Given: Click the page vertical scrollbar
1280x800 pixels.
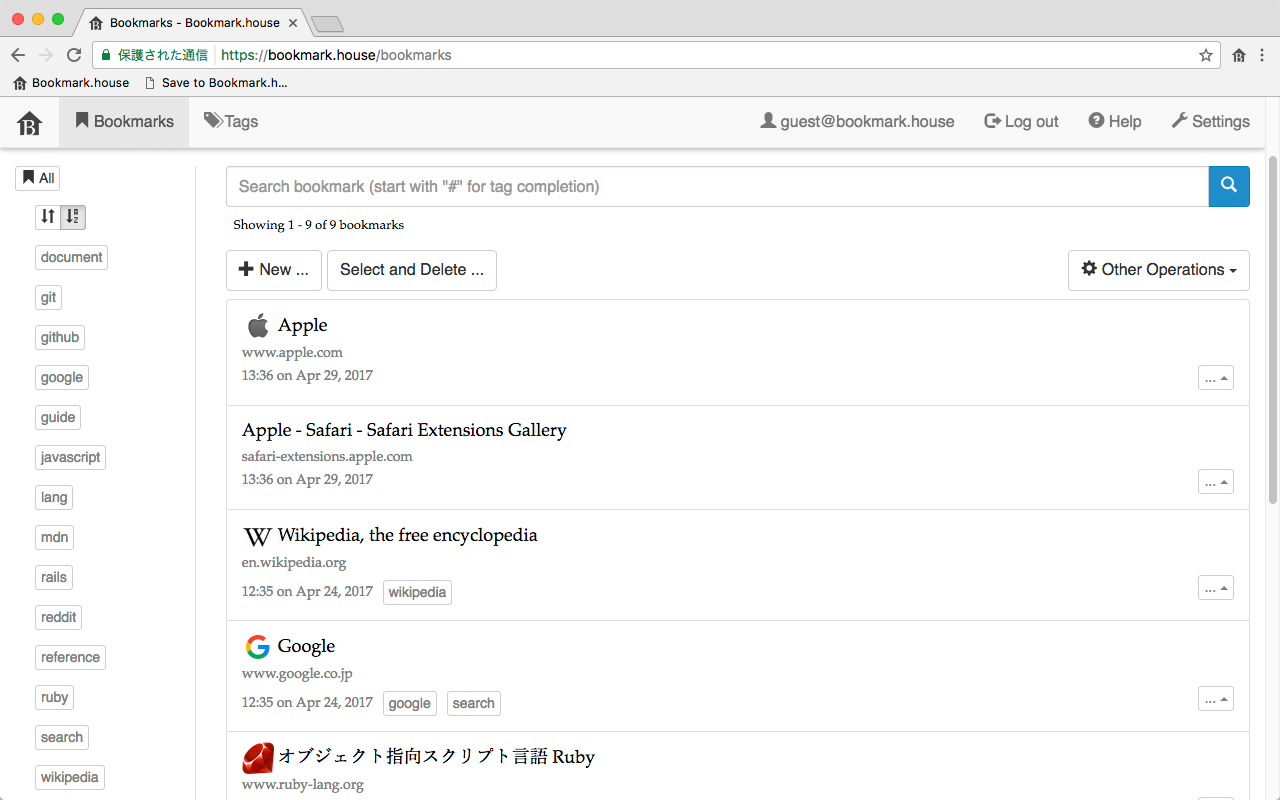Looking at the screenshot, I should (1273, 330).
